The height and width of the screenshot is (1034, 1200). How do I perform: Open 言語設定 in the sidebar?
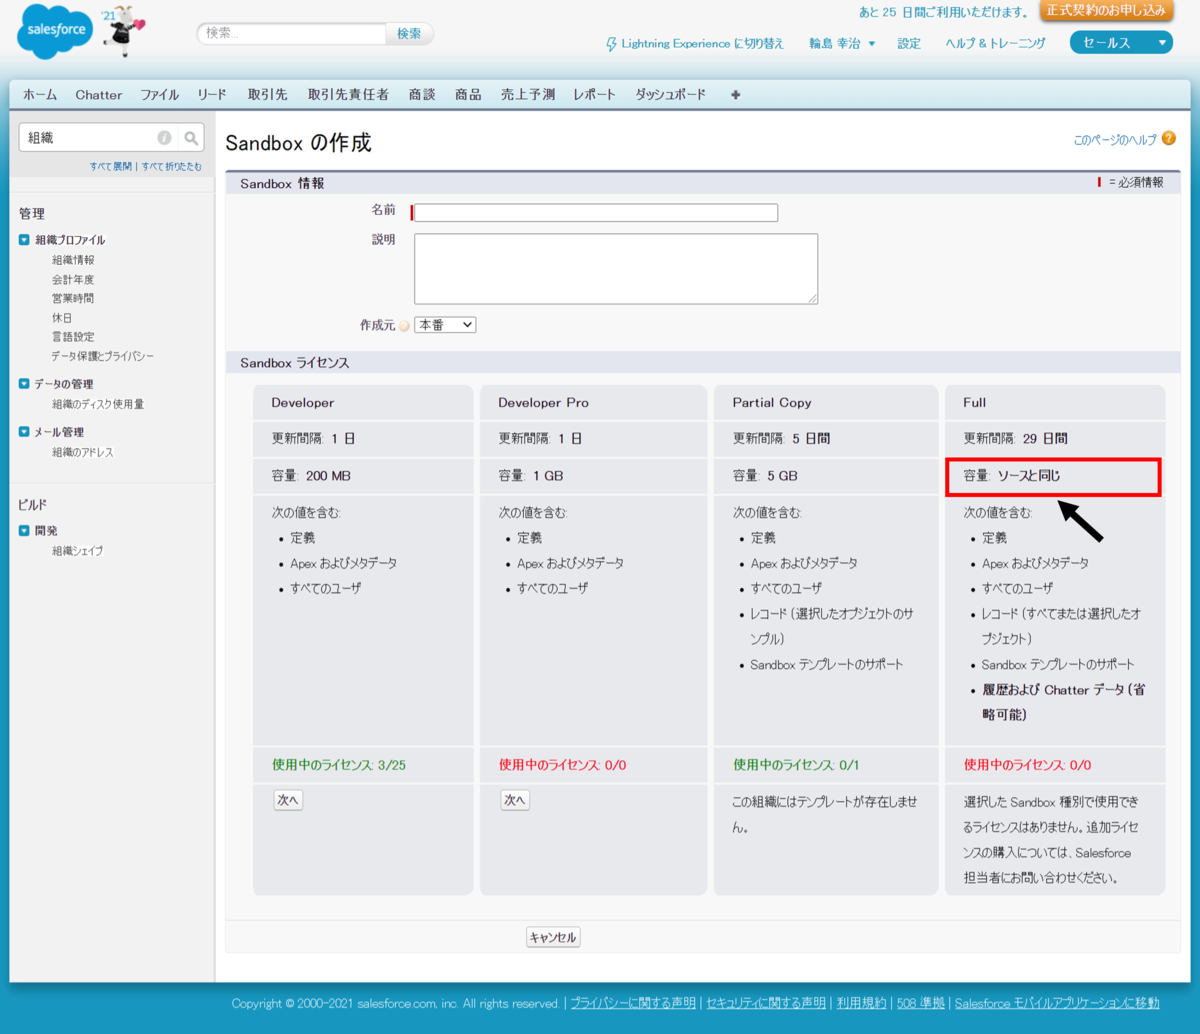point(73,337)
